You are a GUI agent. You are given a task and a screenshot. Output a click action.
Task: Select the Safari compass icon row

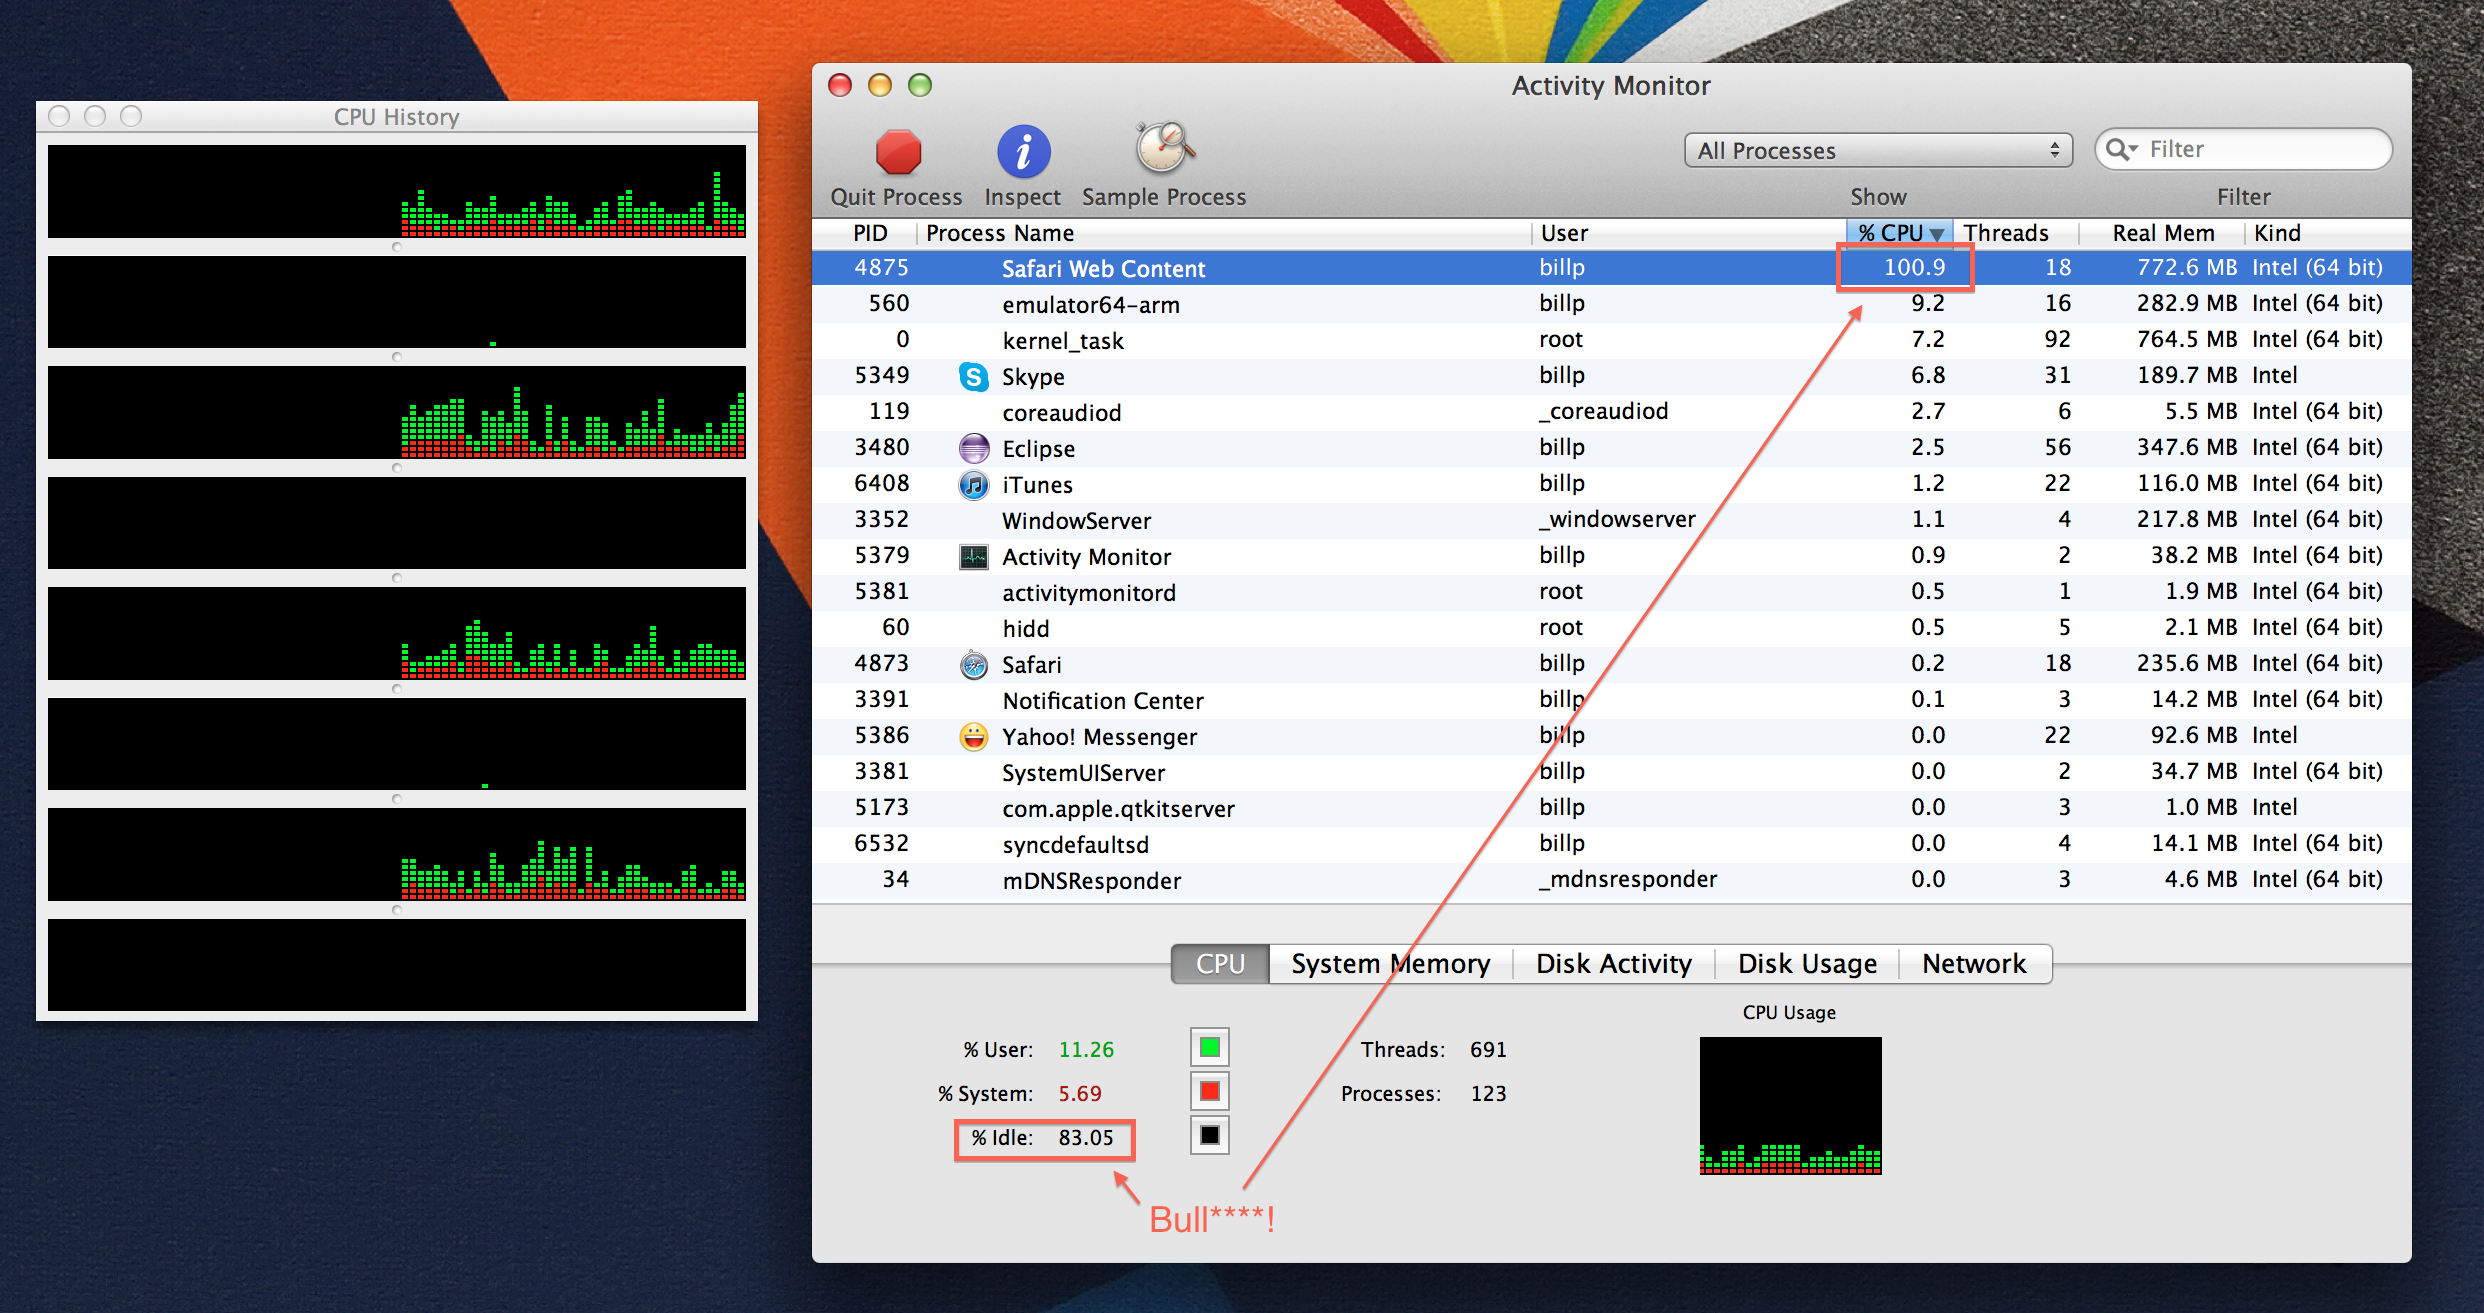tap(973, 665)
